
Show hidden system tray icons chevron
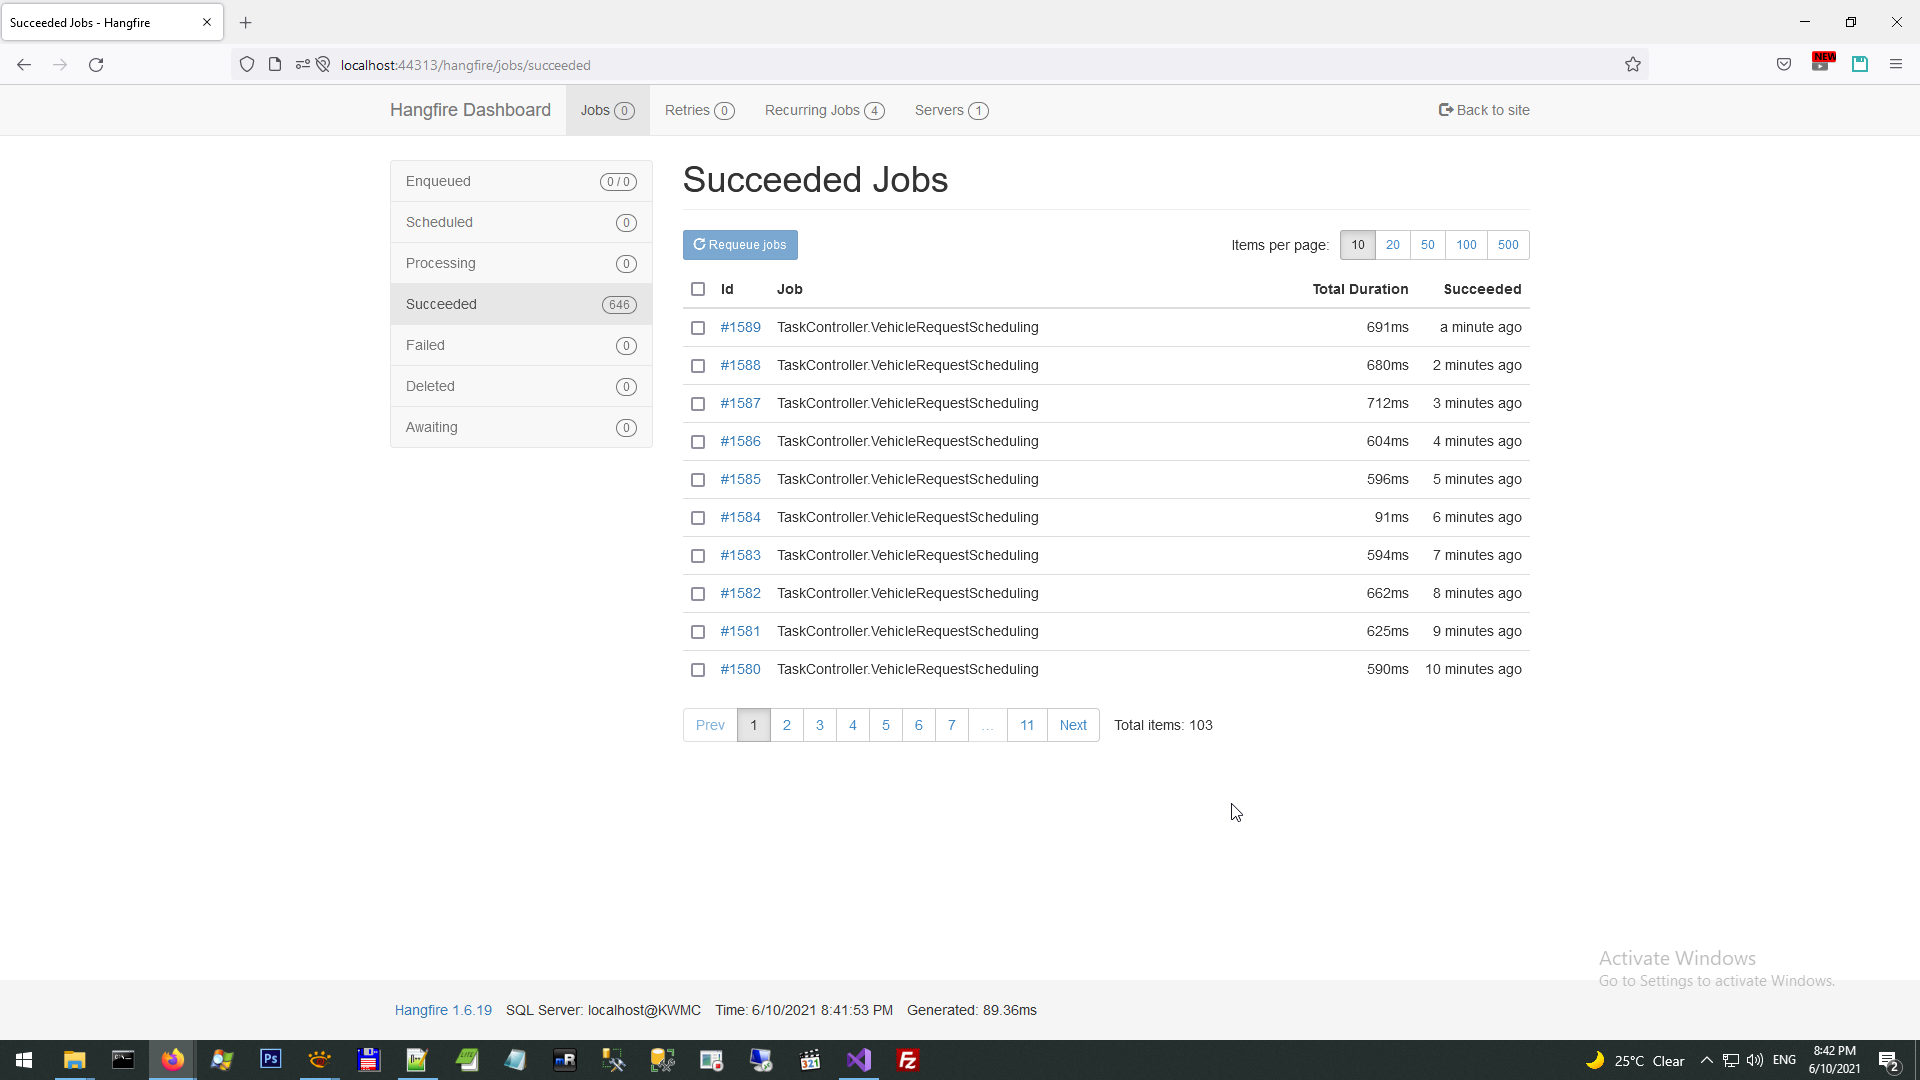pyautogui.click(x=1706, y=1060)
